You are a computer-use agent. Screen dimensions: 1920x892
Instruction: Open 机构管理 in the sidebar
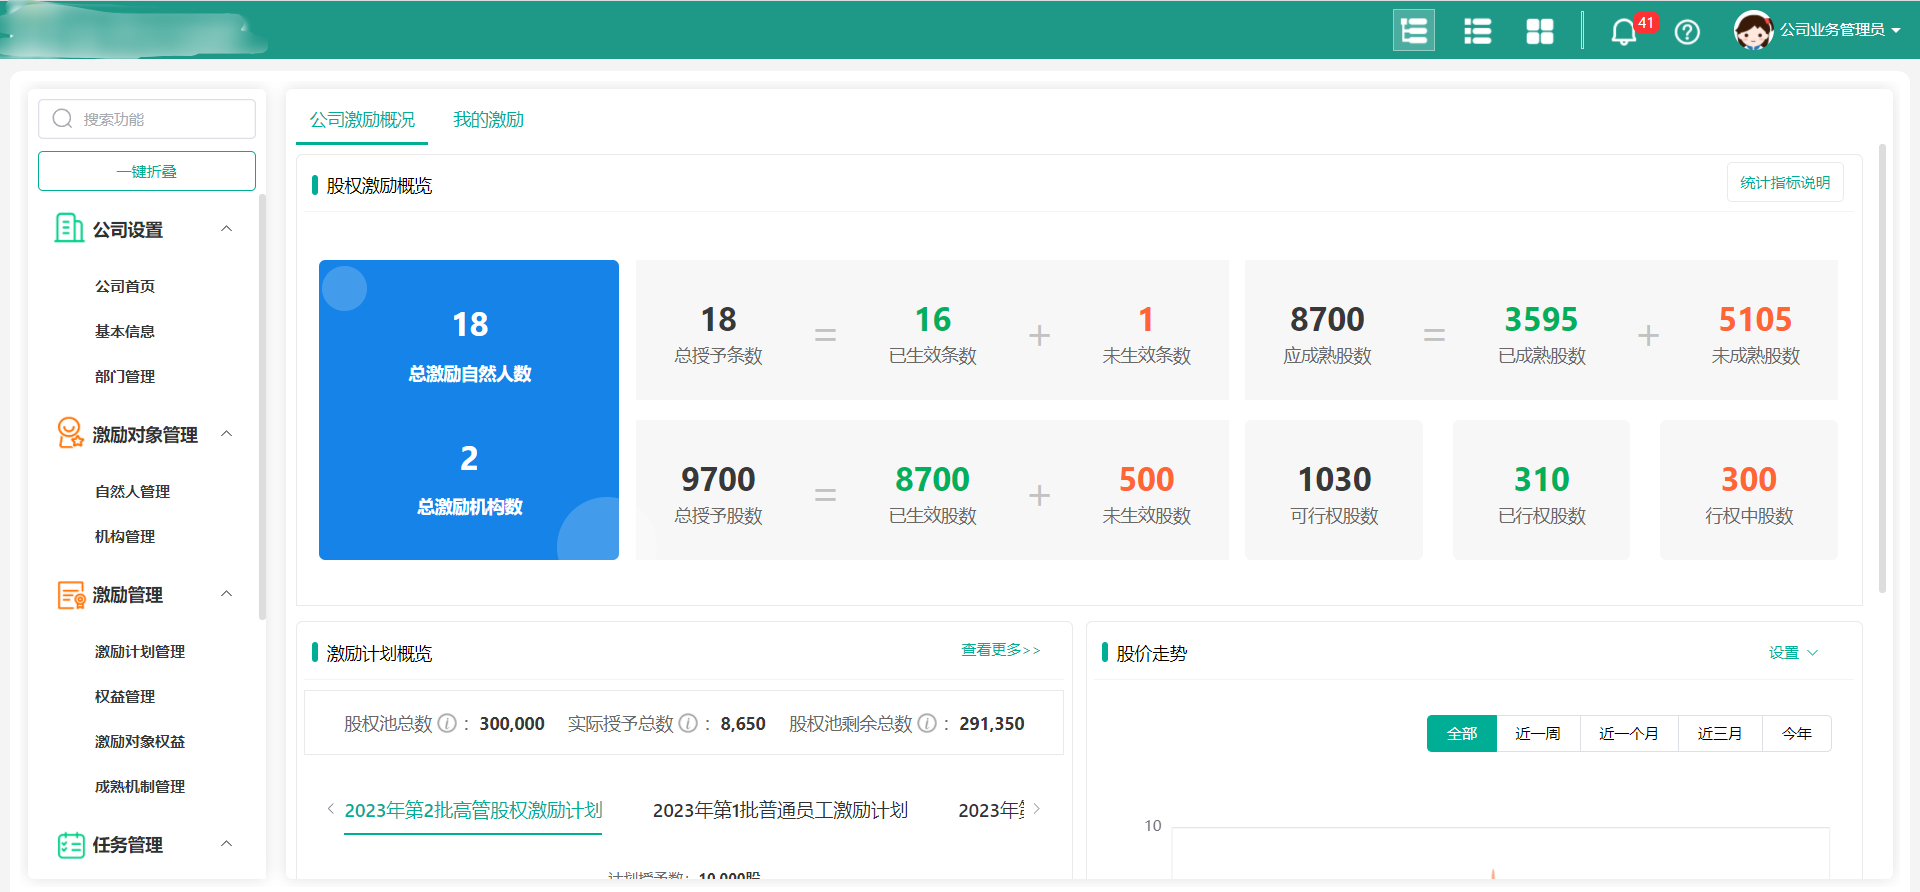[125, 536]
